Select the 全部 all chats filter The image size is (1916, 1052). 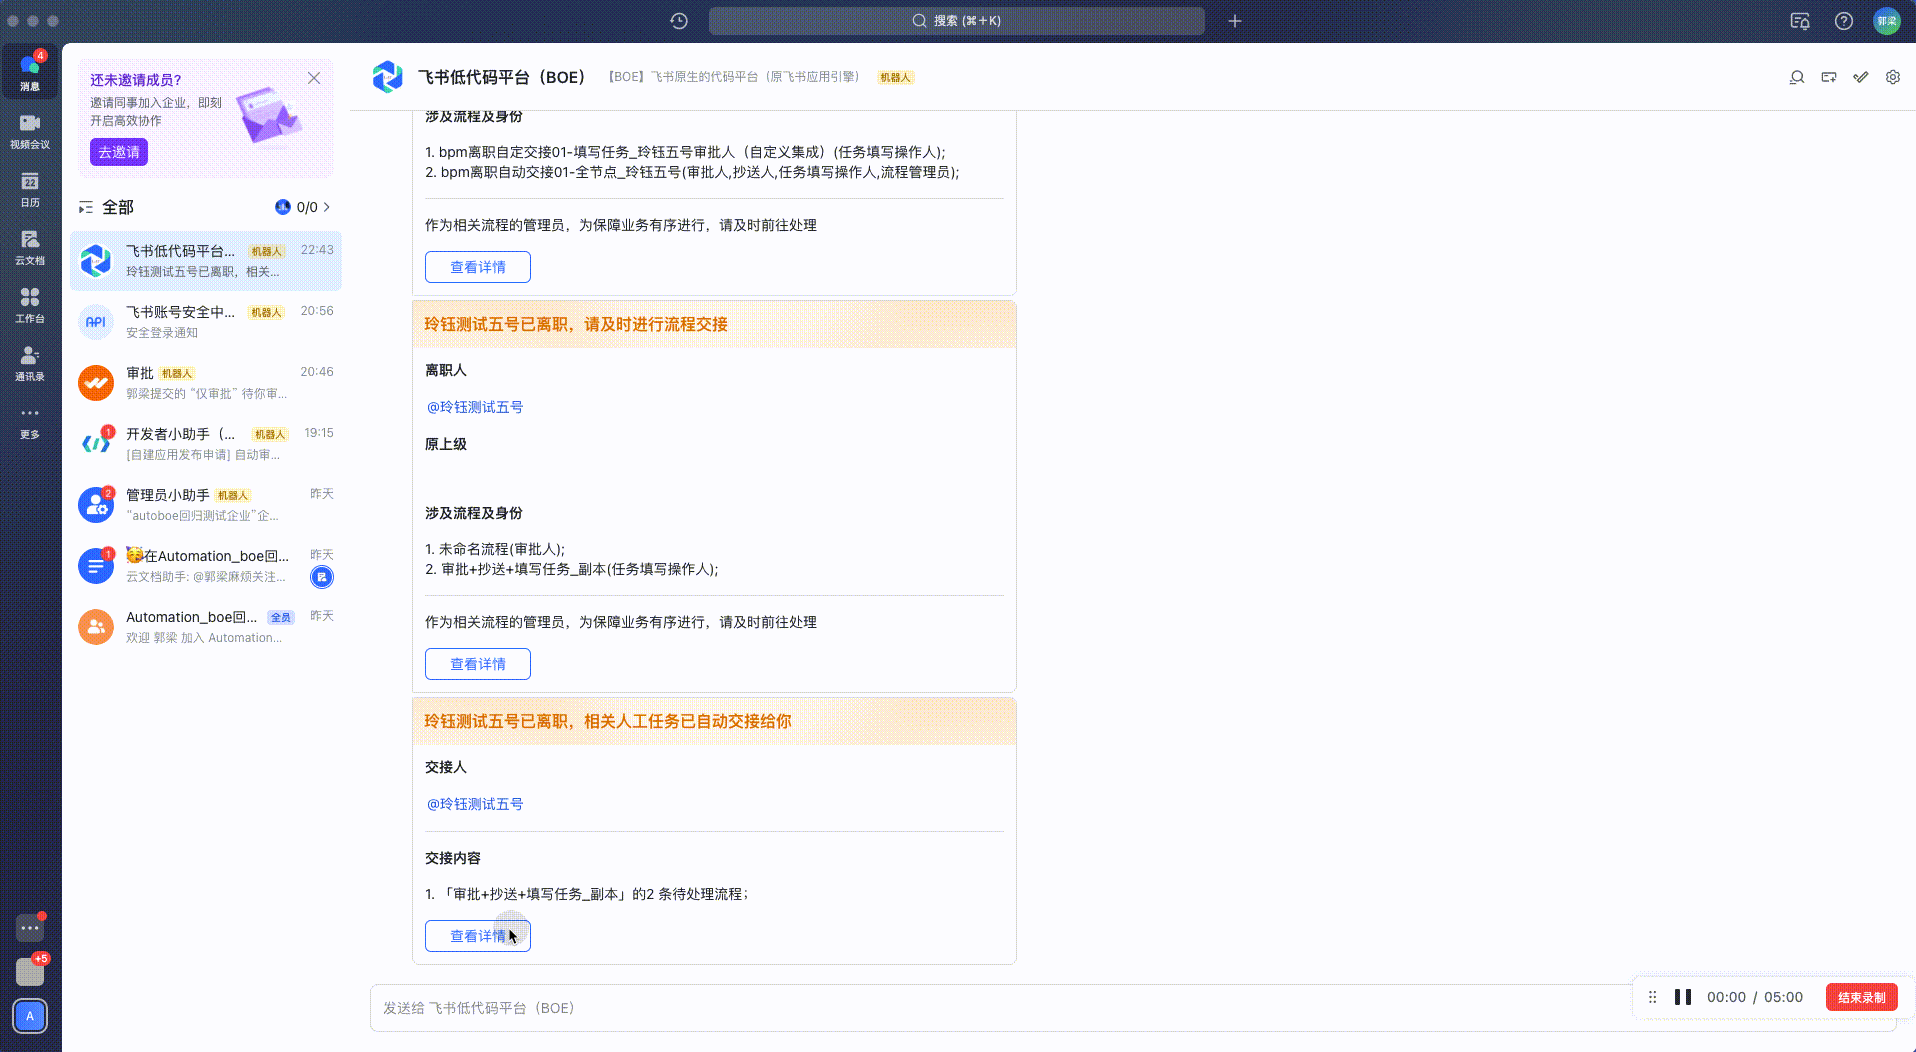pyautogui.click(x=118, y=207)
